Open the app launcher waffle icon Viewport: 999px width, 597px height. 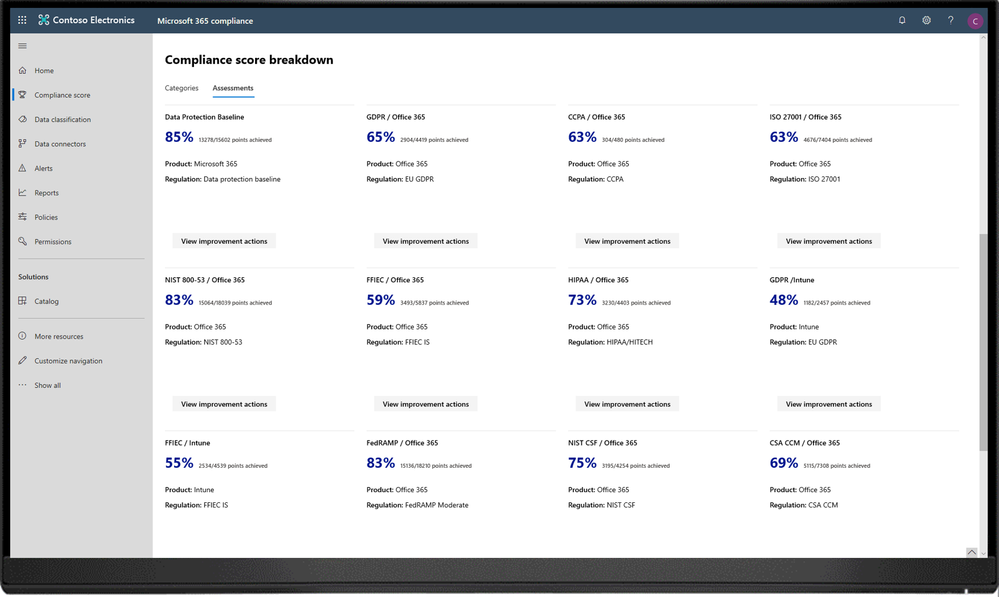tap(22, 20)
